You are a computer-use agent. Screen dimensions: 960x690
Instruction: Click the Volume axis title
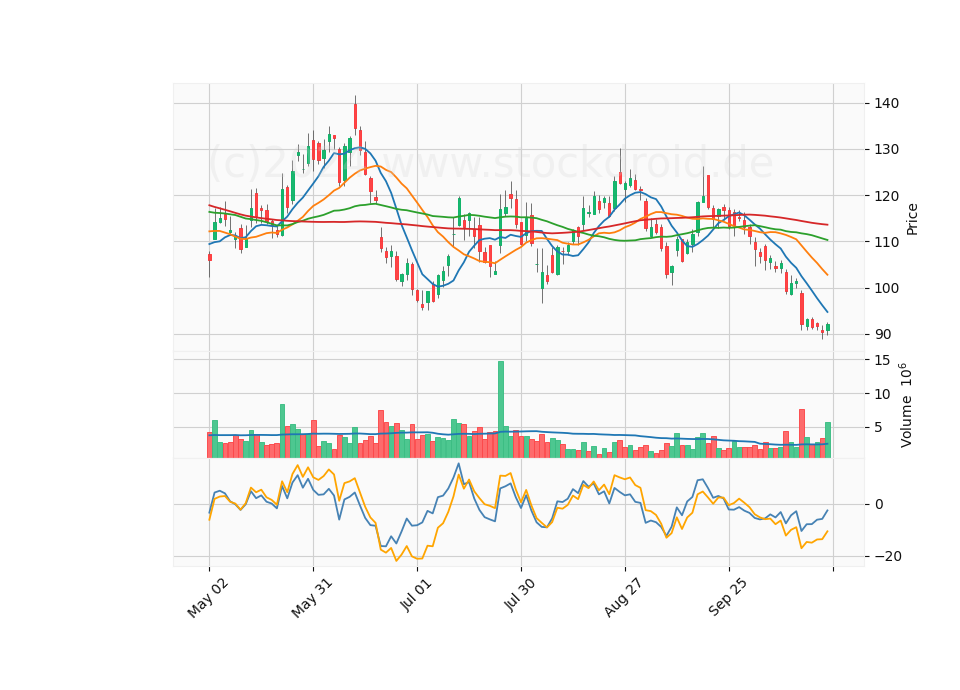point(906,405)
